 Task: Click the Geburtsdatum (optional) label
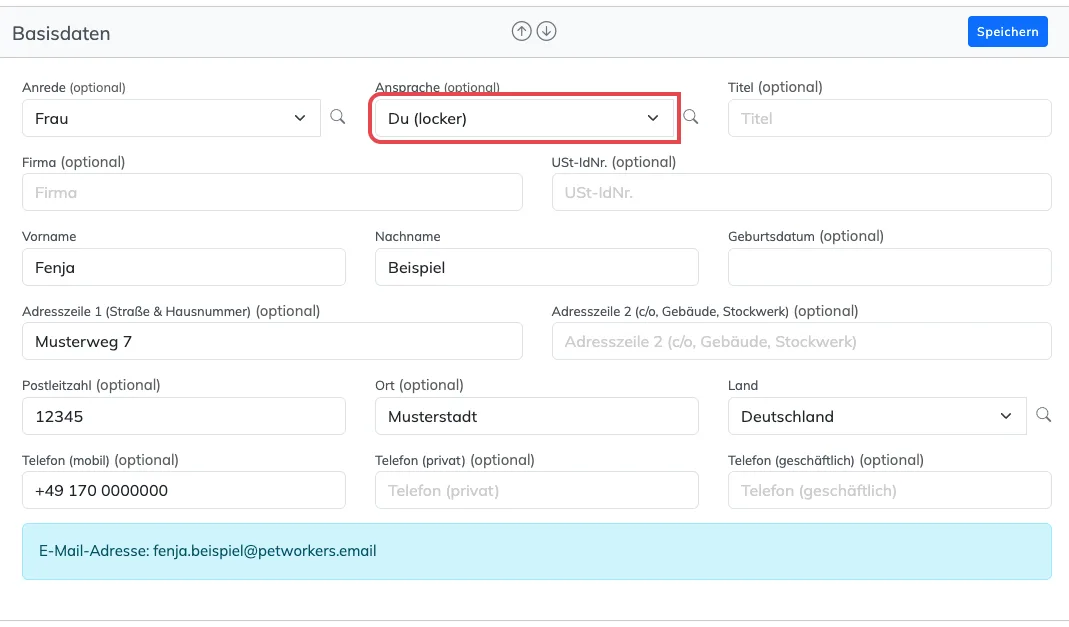tap(806, 236)
